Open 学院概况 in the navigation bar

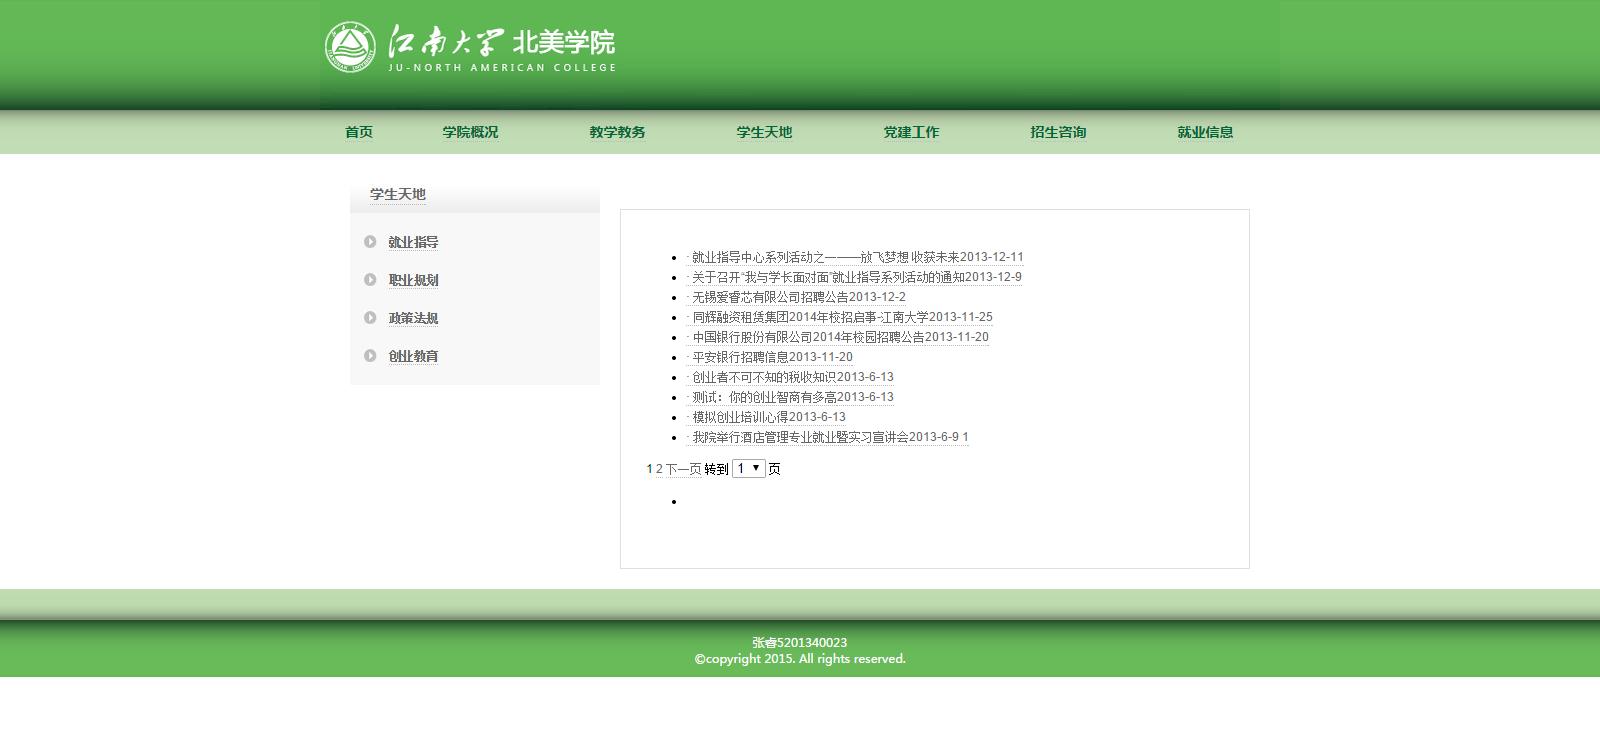pyautogui.click(x=470, y=132)
